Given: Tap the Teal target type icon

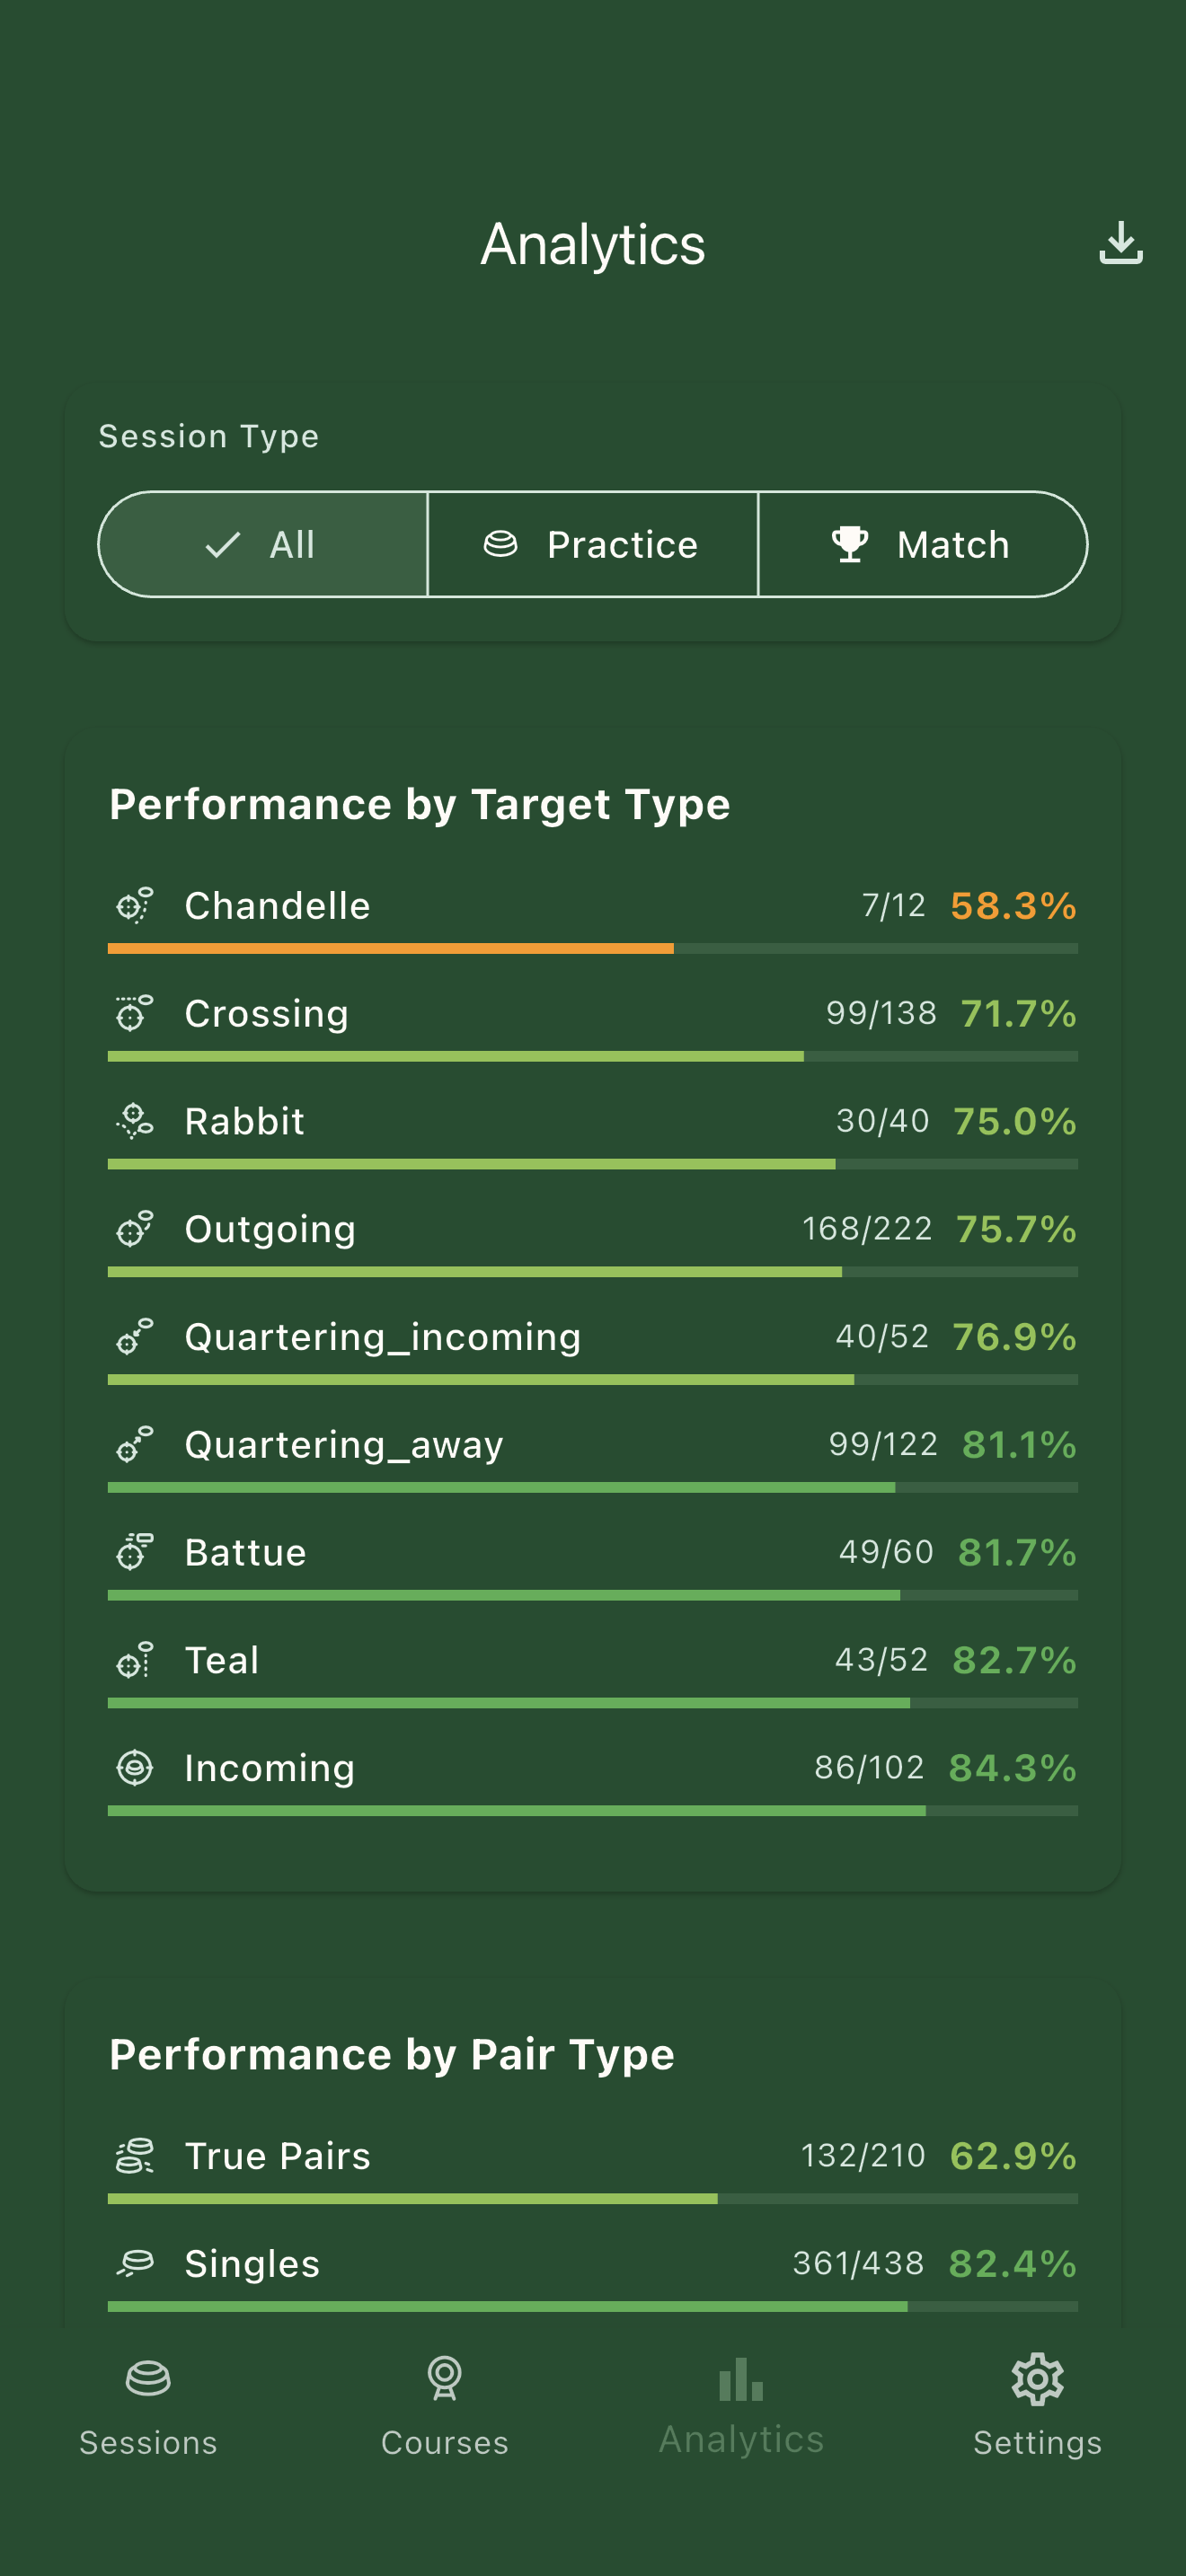Looking at the screenshot, I should click(x=135, y=1659).
